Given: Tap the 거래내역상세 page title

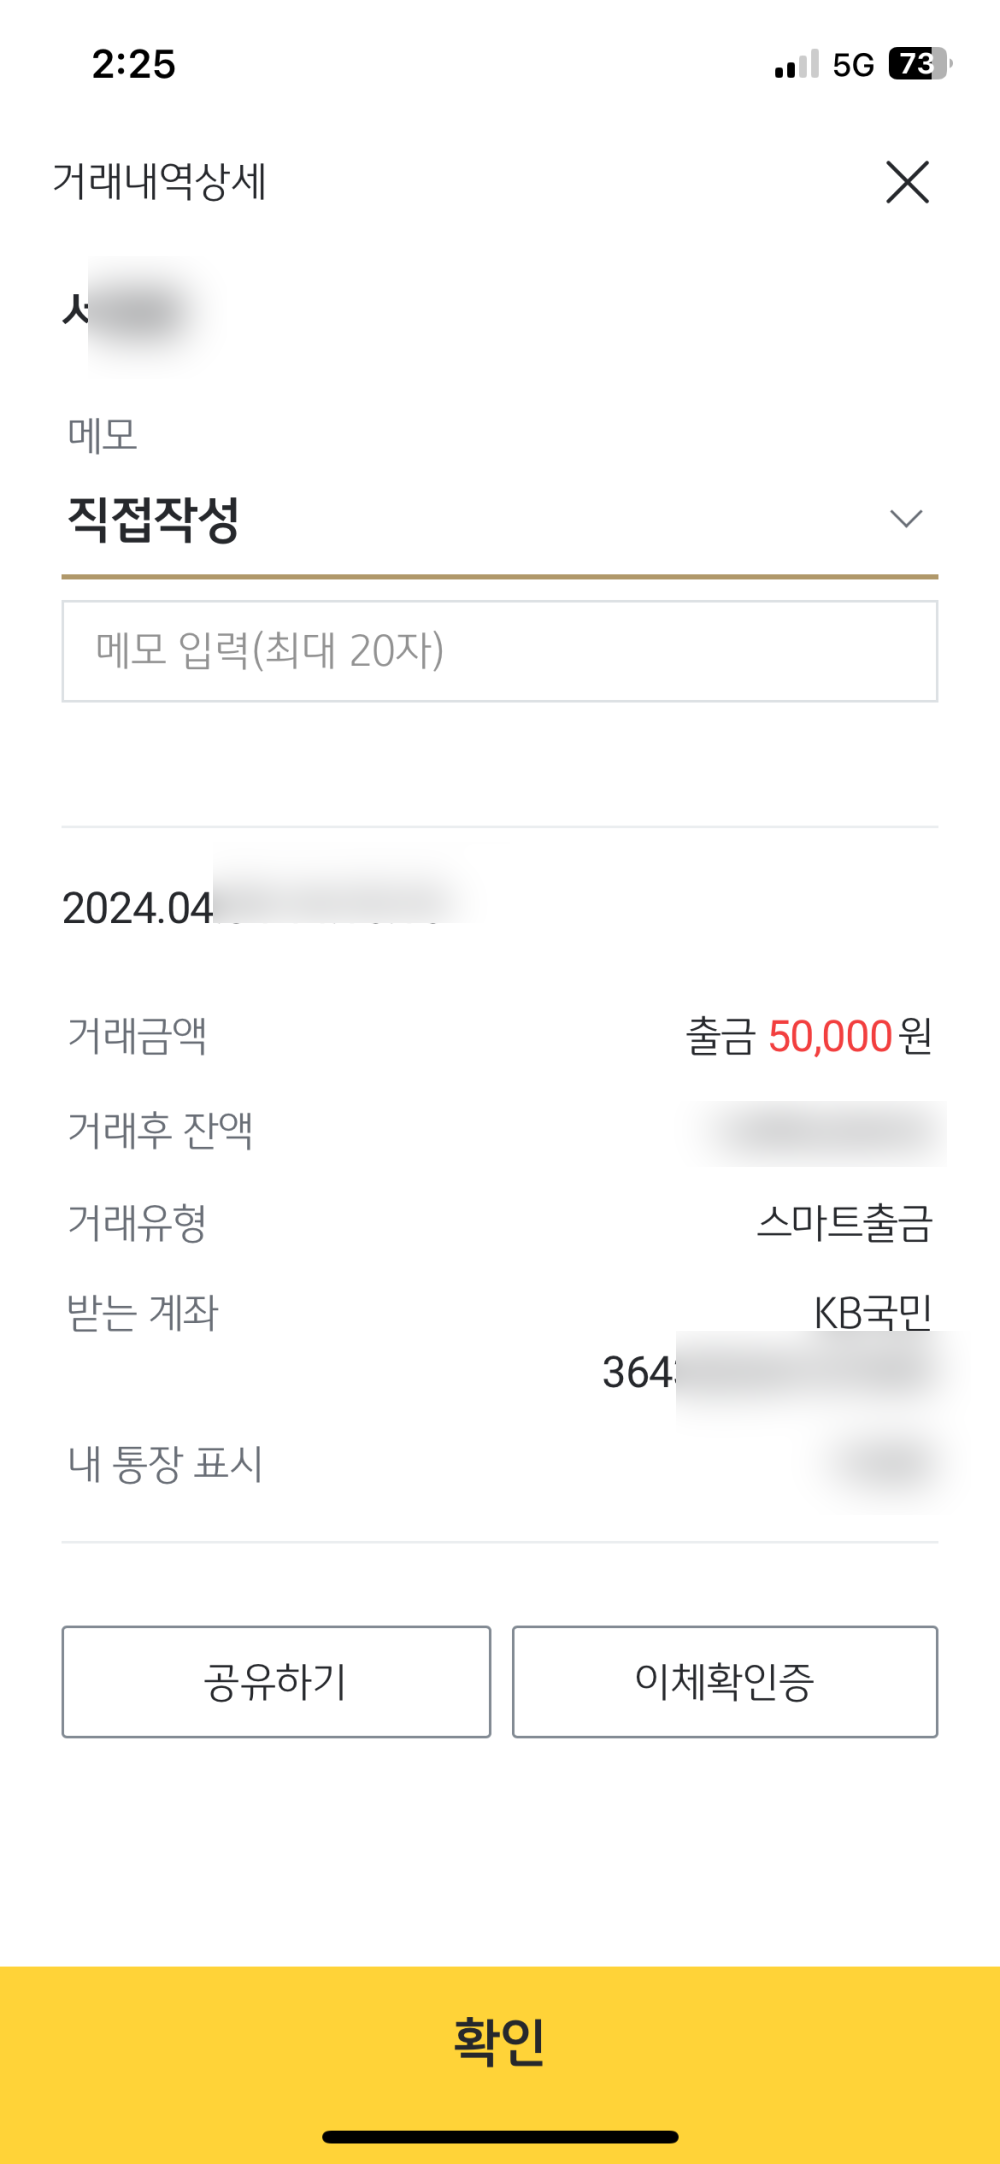Looking at the screenshot, I should tap(159, 182).
